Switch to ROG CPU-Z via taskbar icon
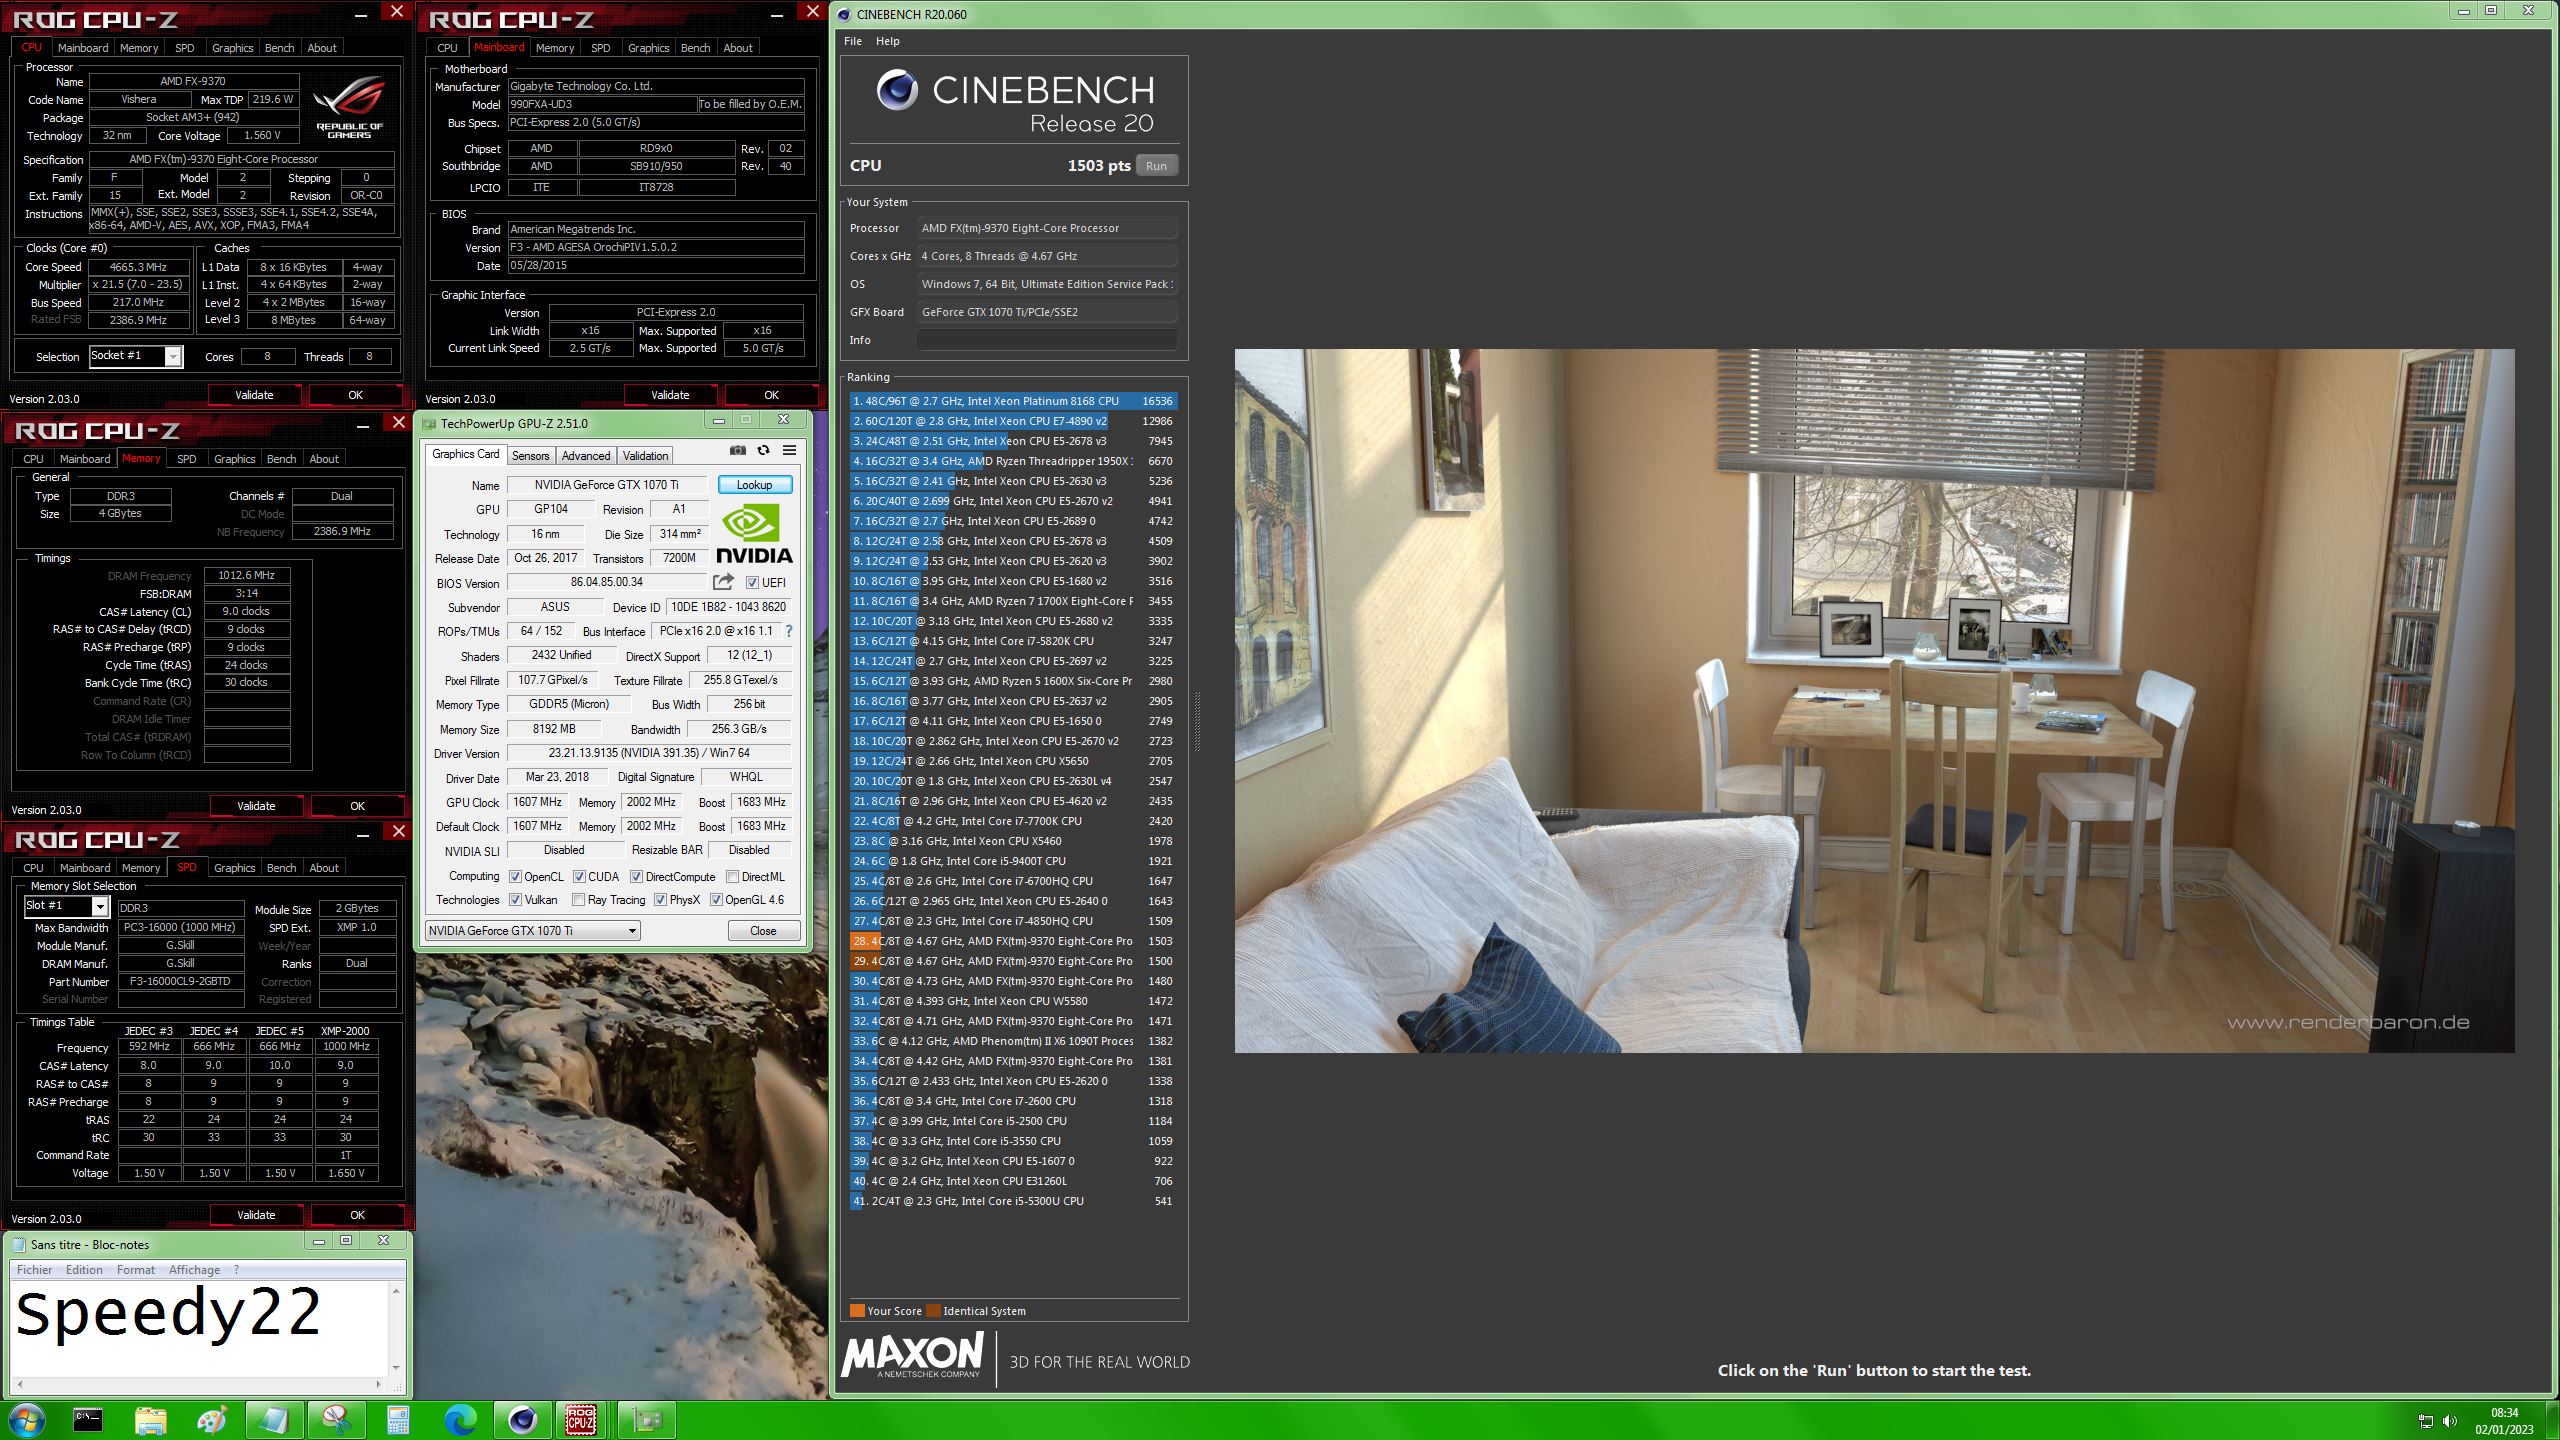Screen dimensions: 2560x1440 581,1420
